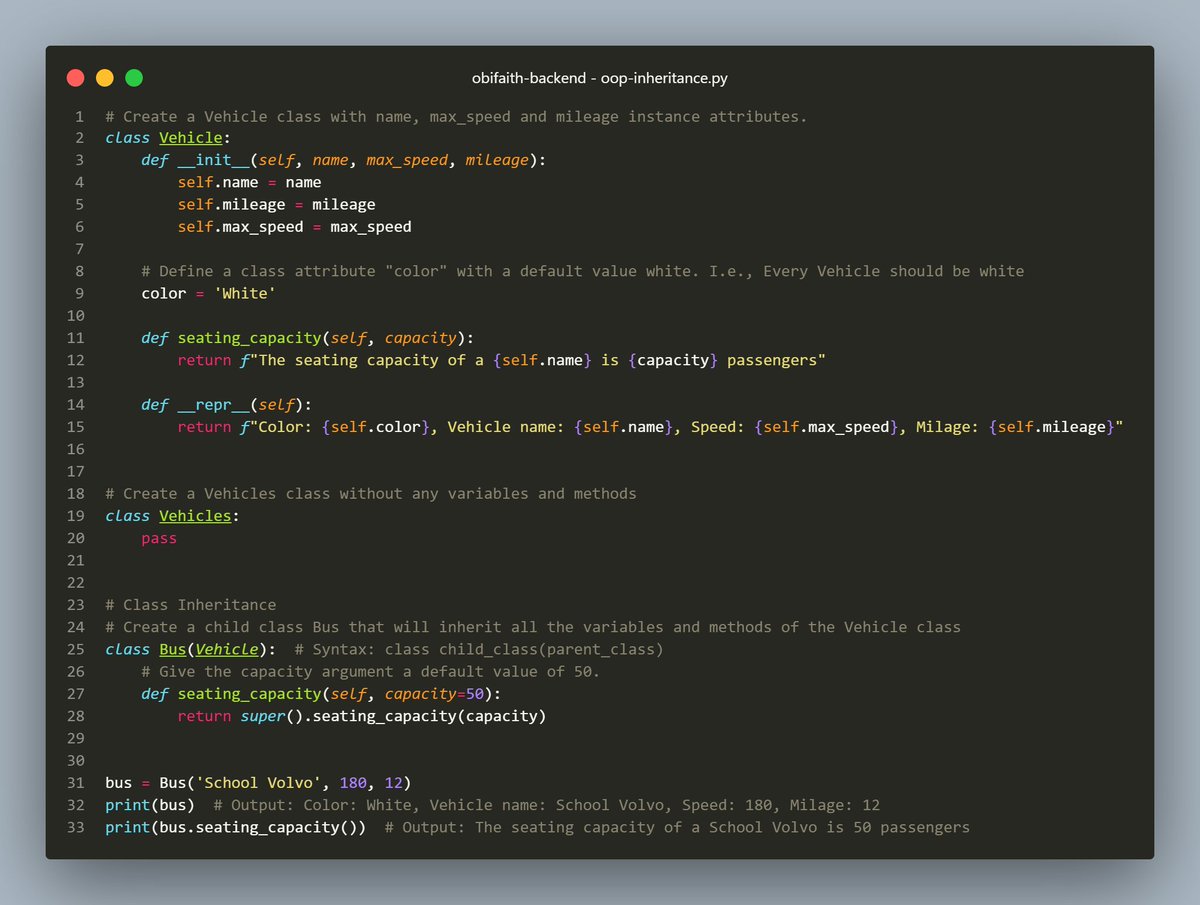
Task: Click the '# Class Inheritance' comment
Action: tap(191, 604)
